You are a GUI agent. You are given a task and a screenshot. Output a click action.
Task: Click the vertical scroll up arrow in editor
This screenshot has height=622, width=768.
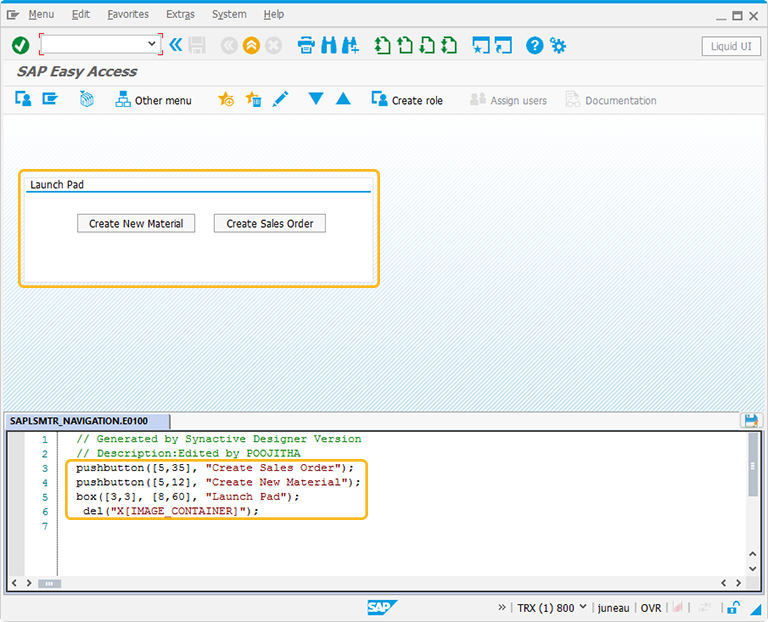click(753, 554)
